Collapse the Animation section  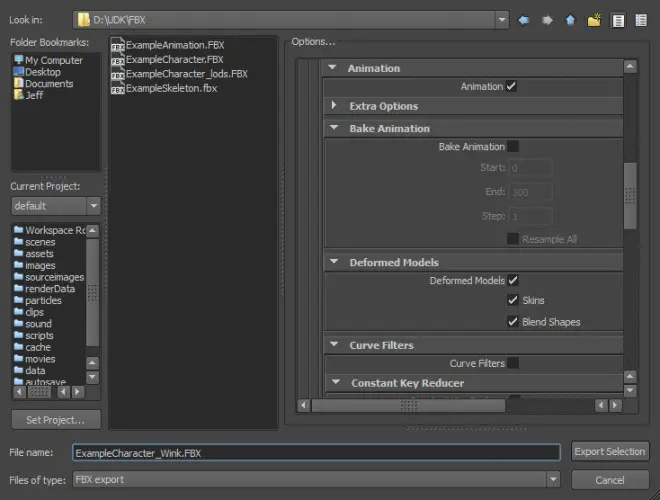click(333, 67)
